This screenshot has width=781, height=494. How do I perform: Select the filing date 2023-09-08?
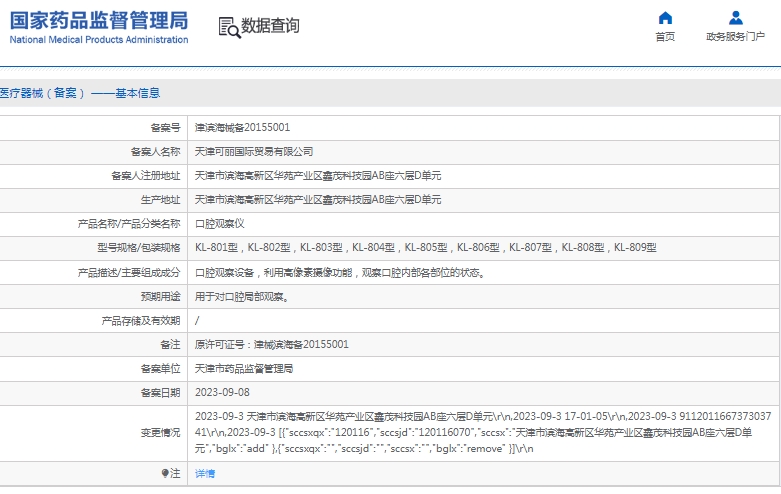(x=222, y=392)
